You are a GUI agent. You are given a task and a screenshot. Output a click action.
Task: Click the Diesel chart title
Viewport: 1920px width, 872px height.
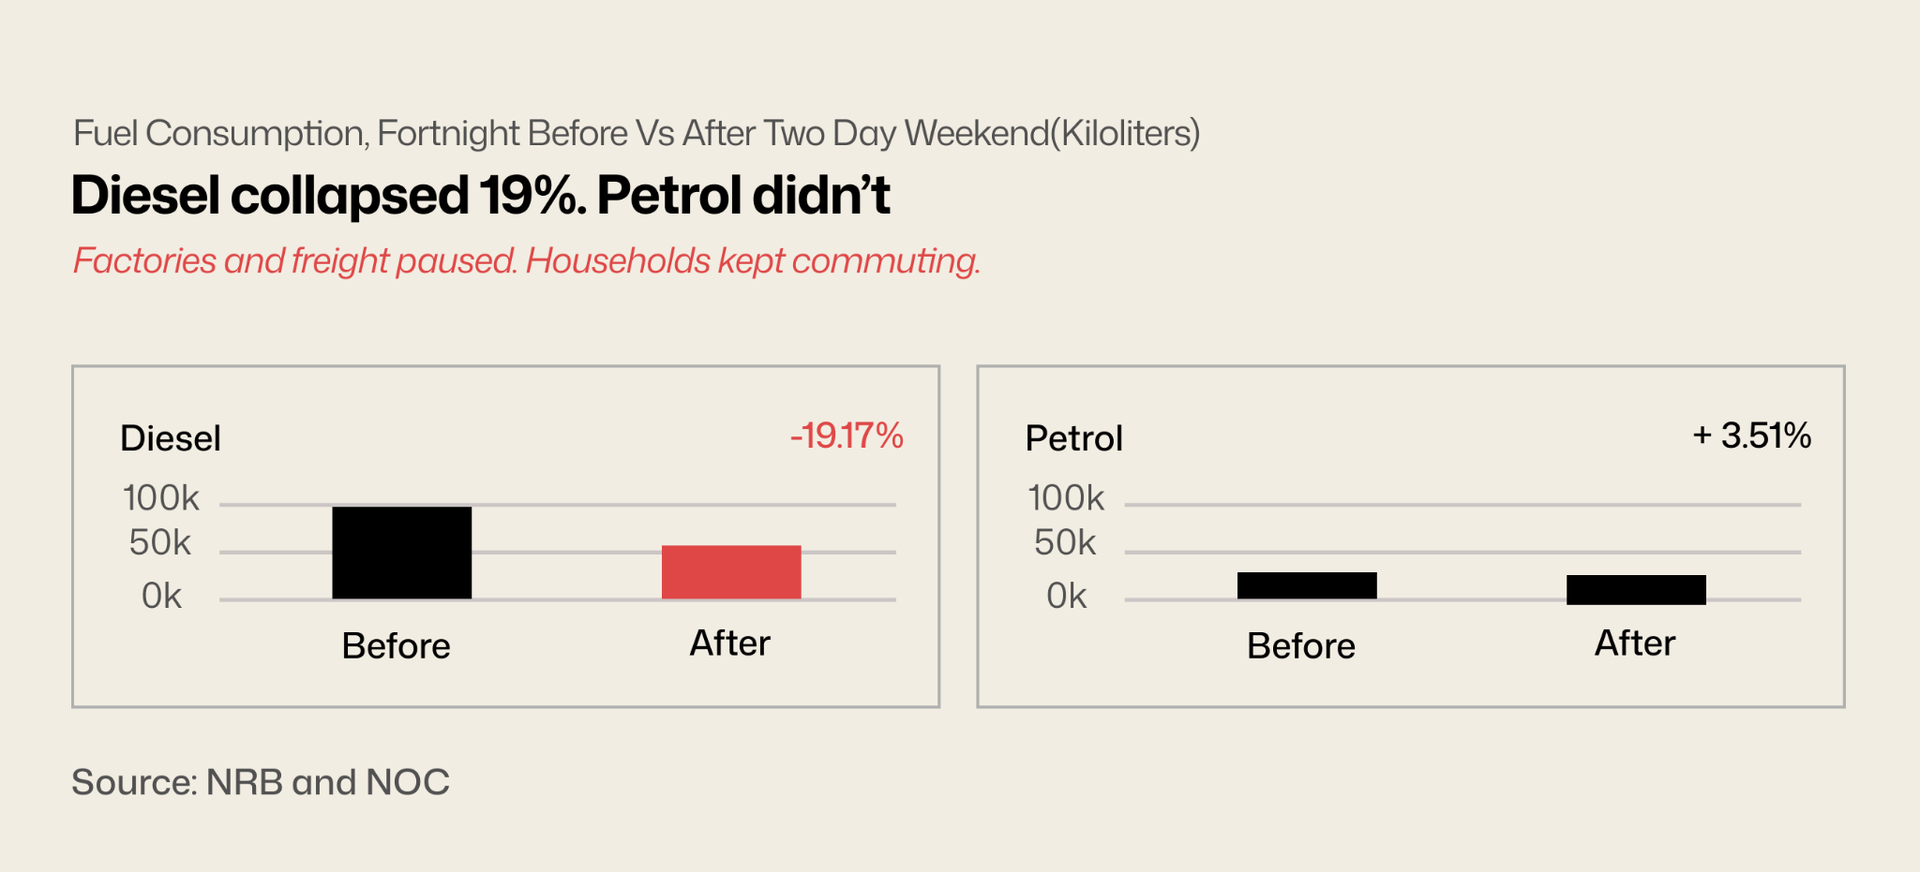170,438
